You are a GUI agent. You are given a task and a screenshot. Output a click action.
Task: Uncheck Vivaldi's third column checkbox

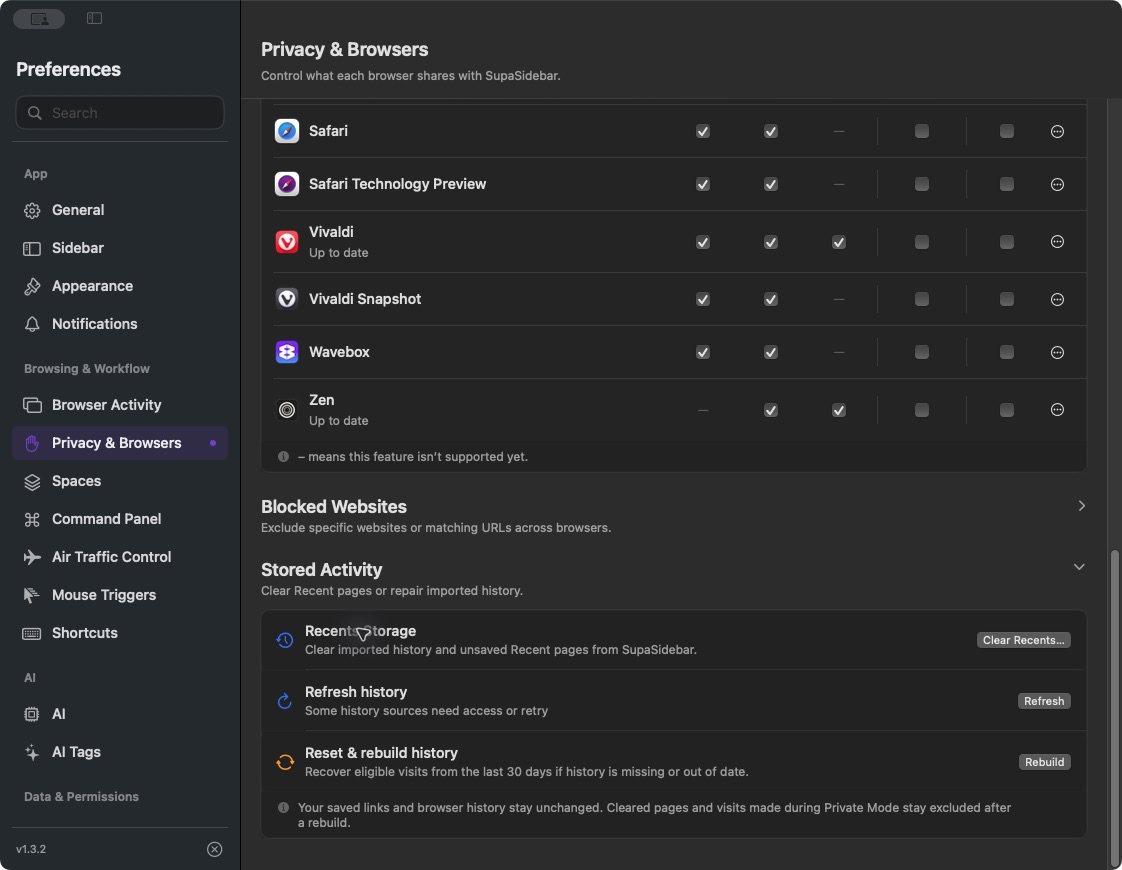pyautogui.click(x=839, y=242)
